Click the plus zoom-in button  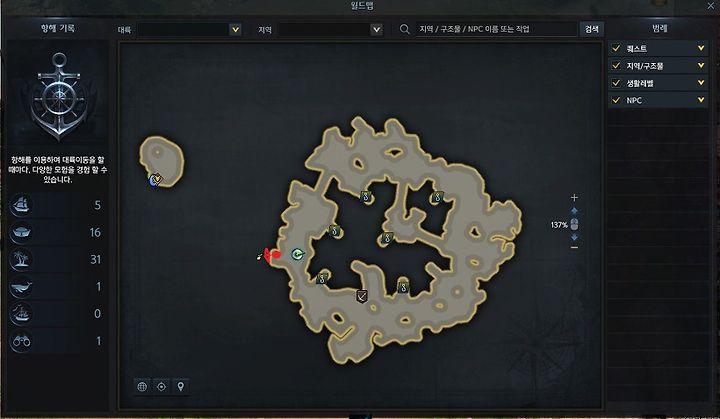click(574, 198)
